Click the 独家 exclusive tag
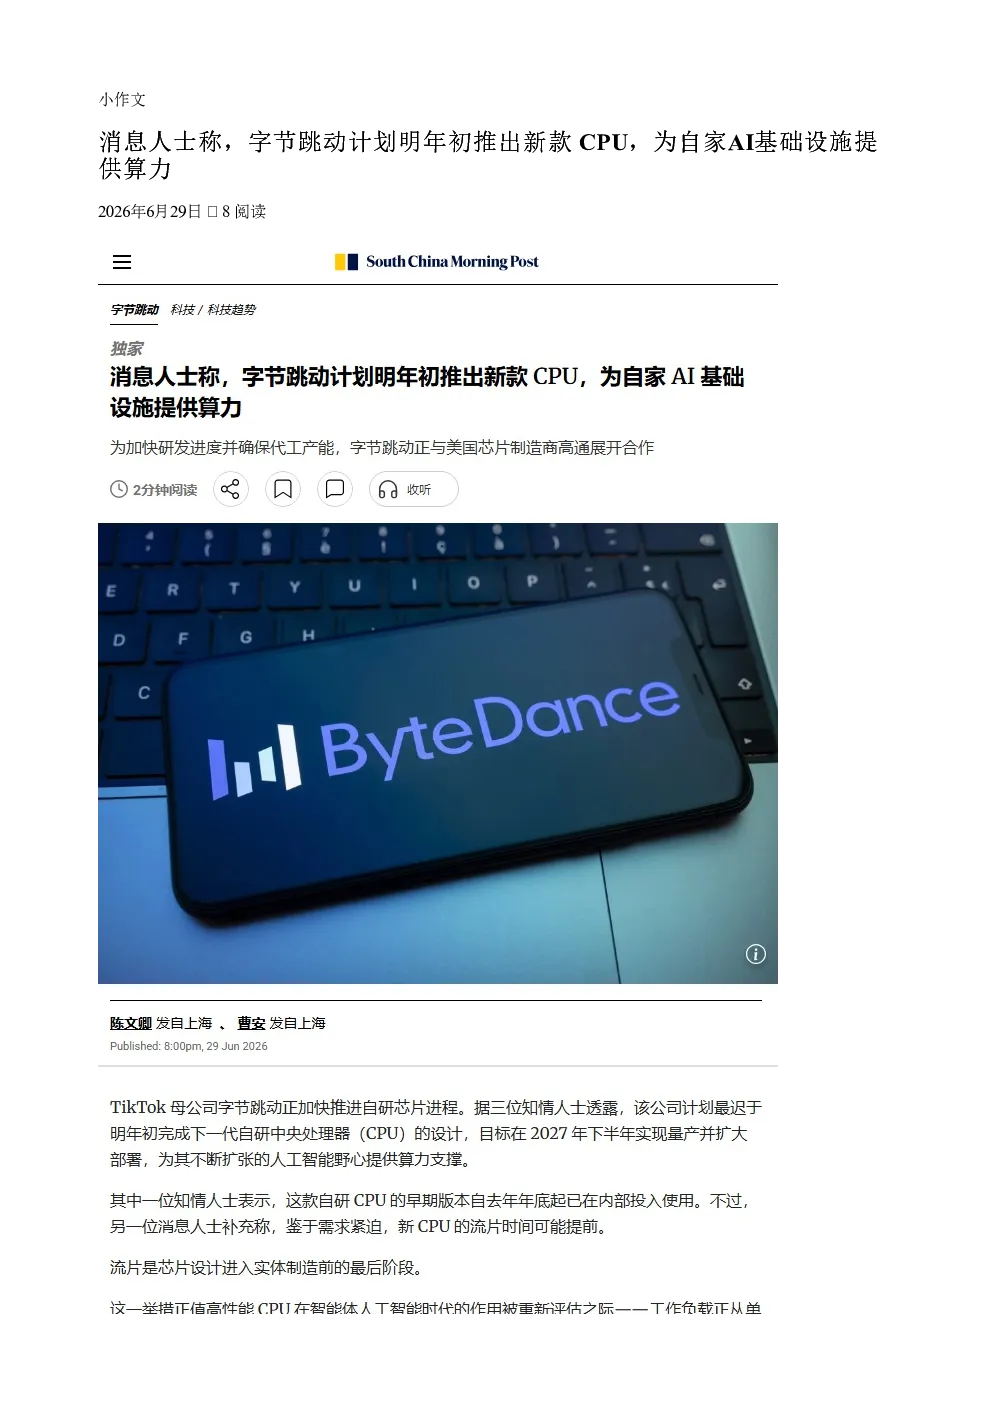The height and width of the screenshot is (1403, 992). [126, 348]
